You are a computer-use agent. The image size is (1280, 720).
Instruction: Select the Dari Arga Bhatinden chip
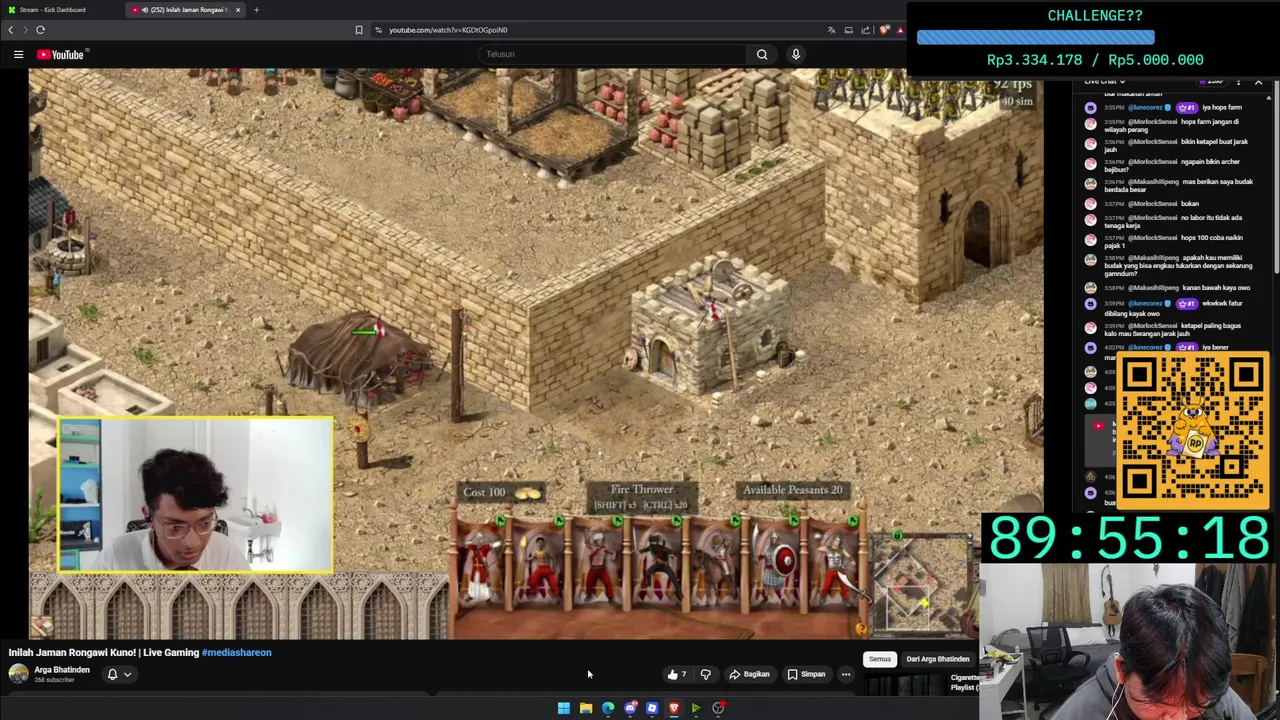click(x=938, y=659)
